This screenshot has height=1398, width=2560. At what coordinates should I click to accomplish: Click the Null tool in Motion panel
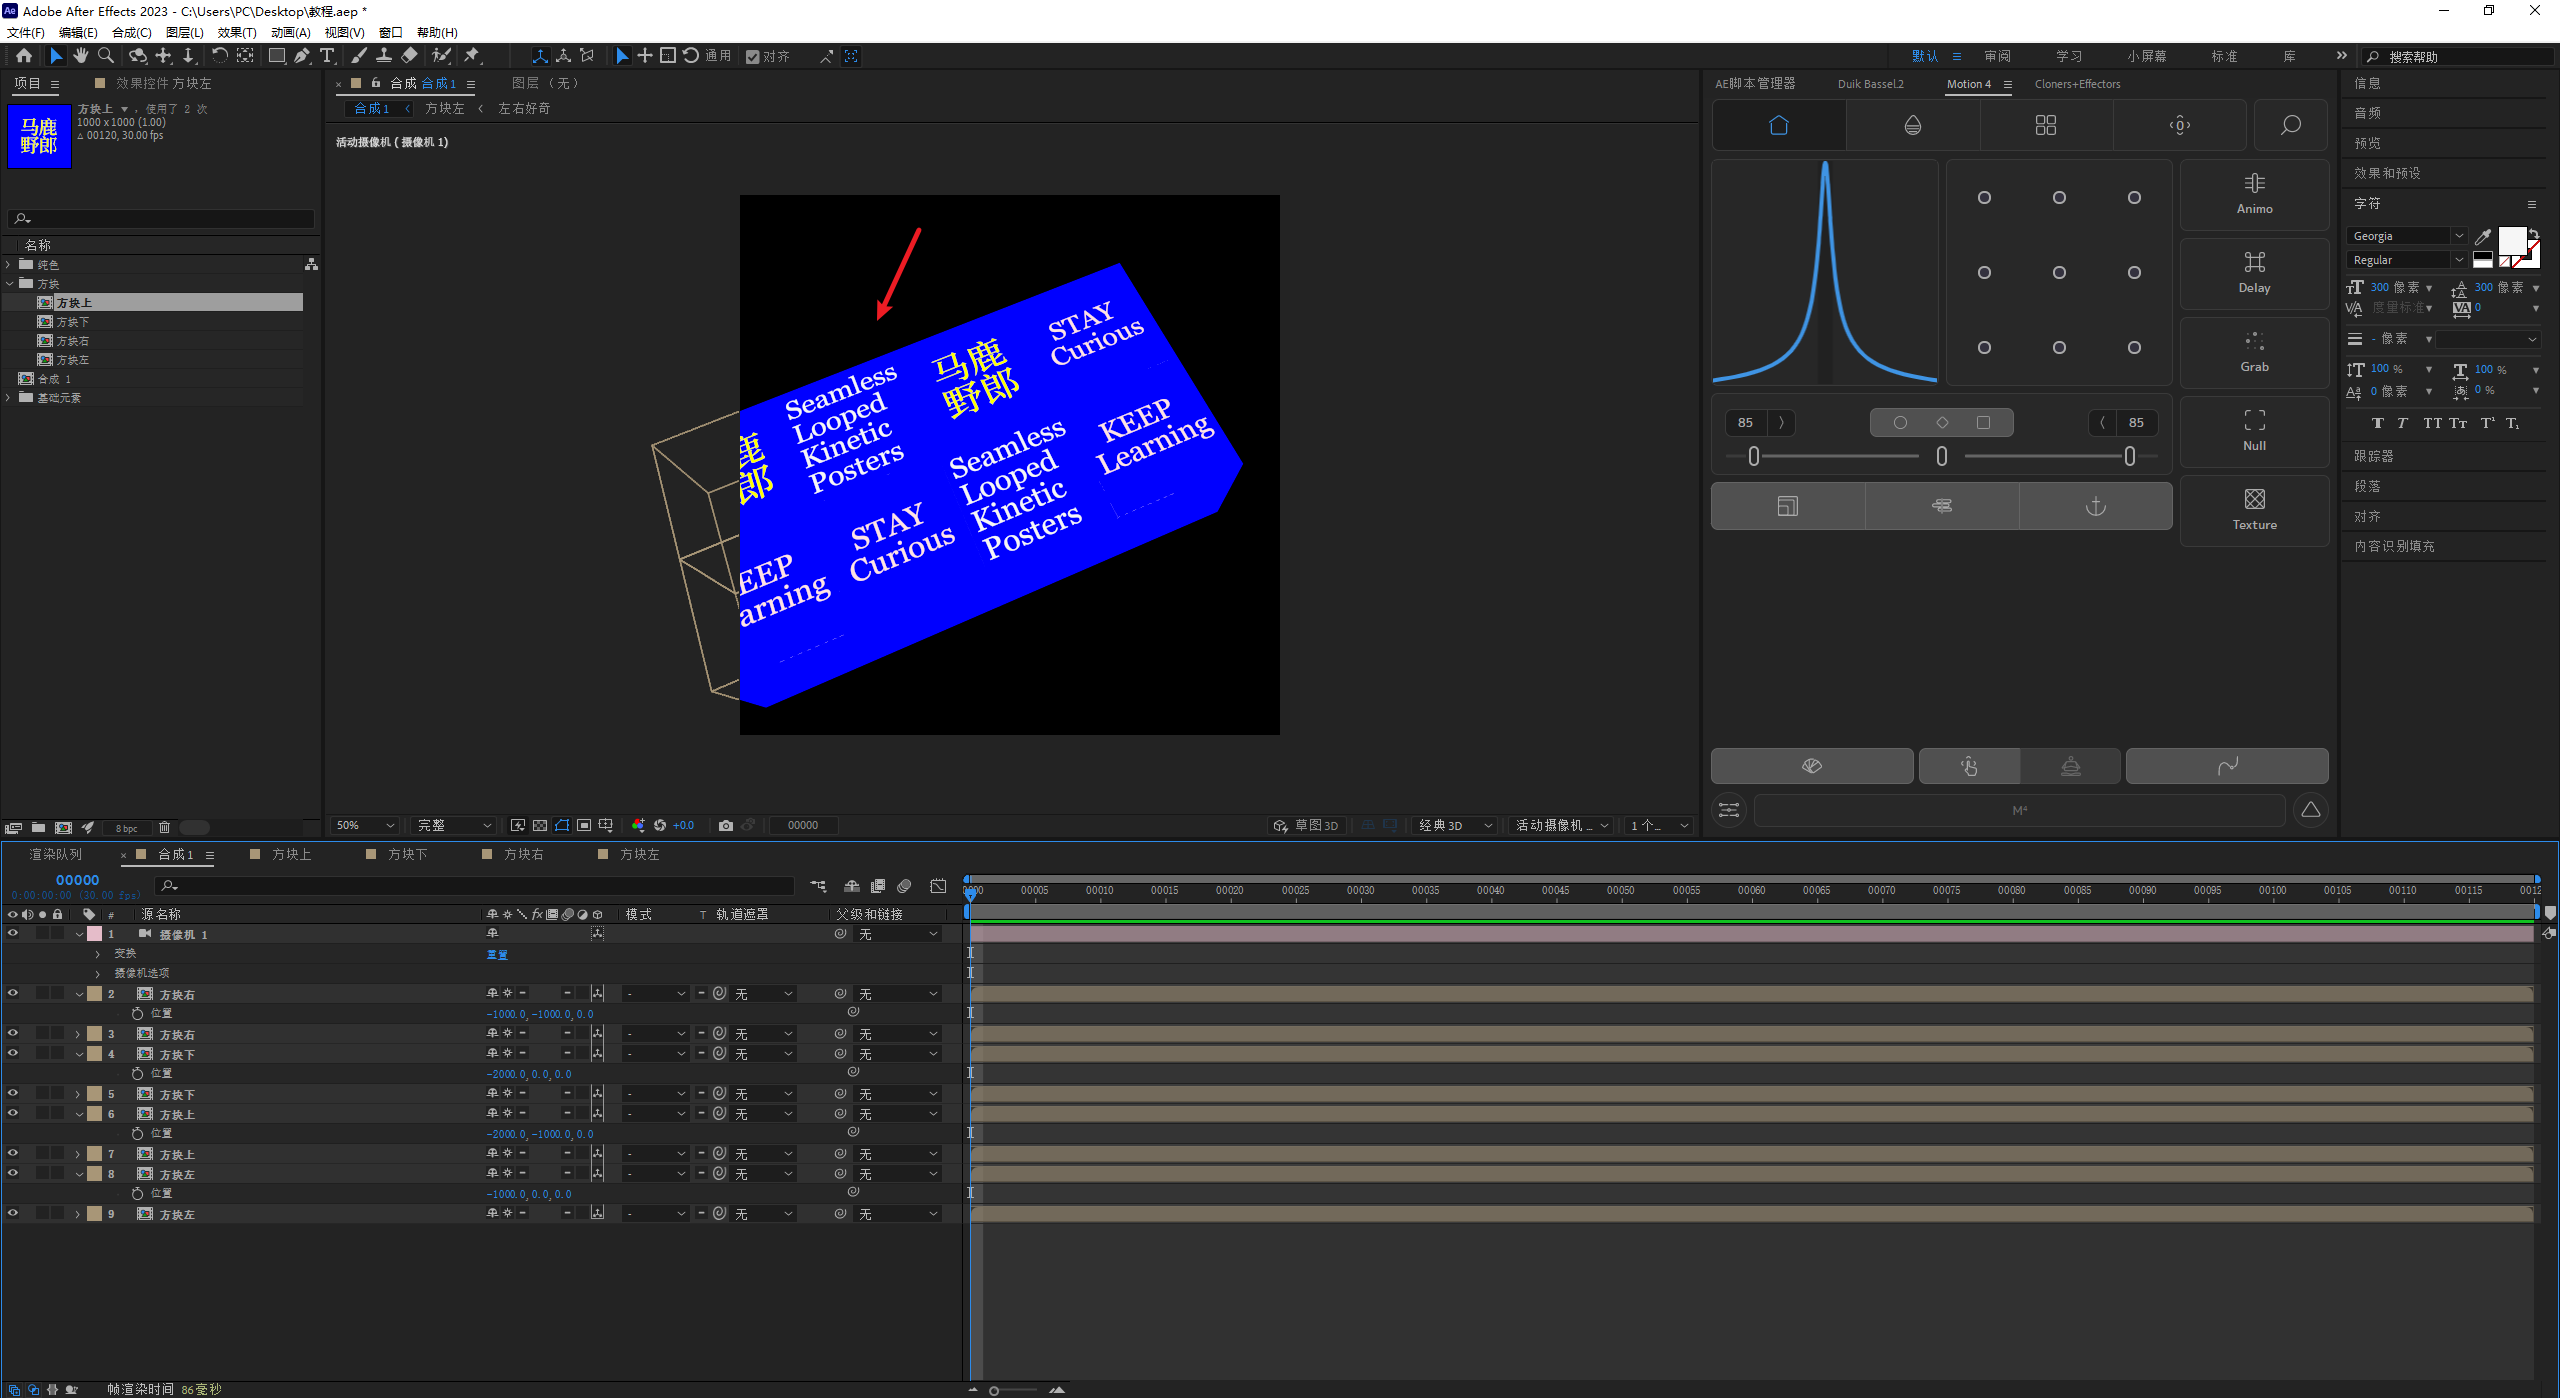click(2254, 430)
